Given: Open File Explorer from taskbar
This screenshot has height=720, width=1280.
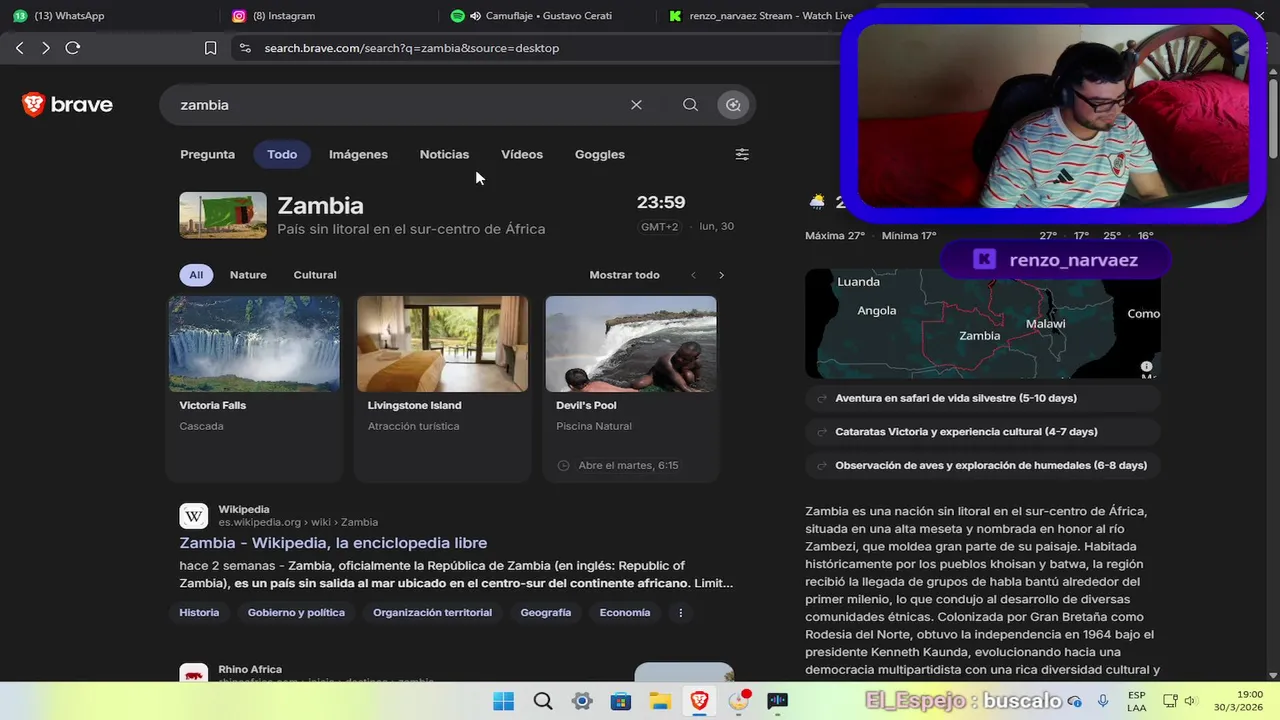Looking at the screenshot, I should click(660, 701).
